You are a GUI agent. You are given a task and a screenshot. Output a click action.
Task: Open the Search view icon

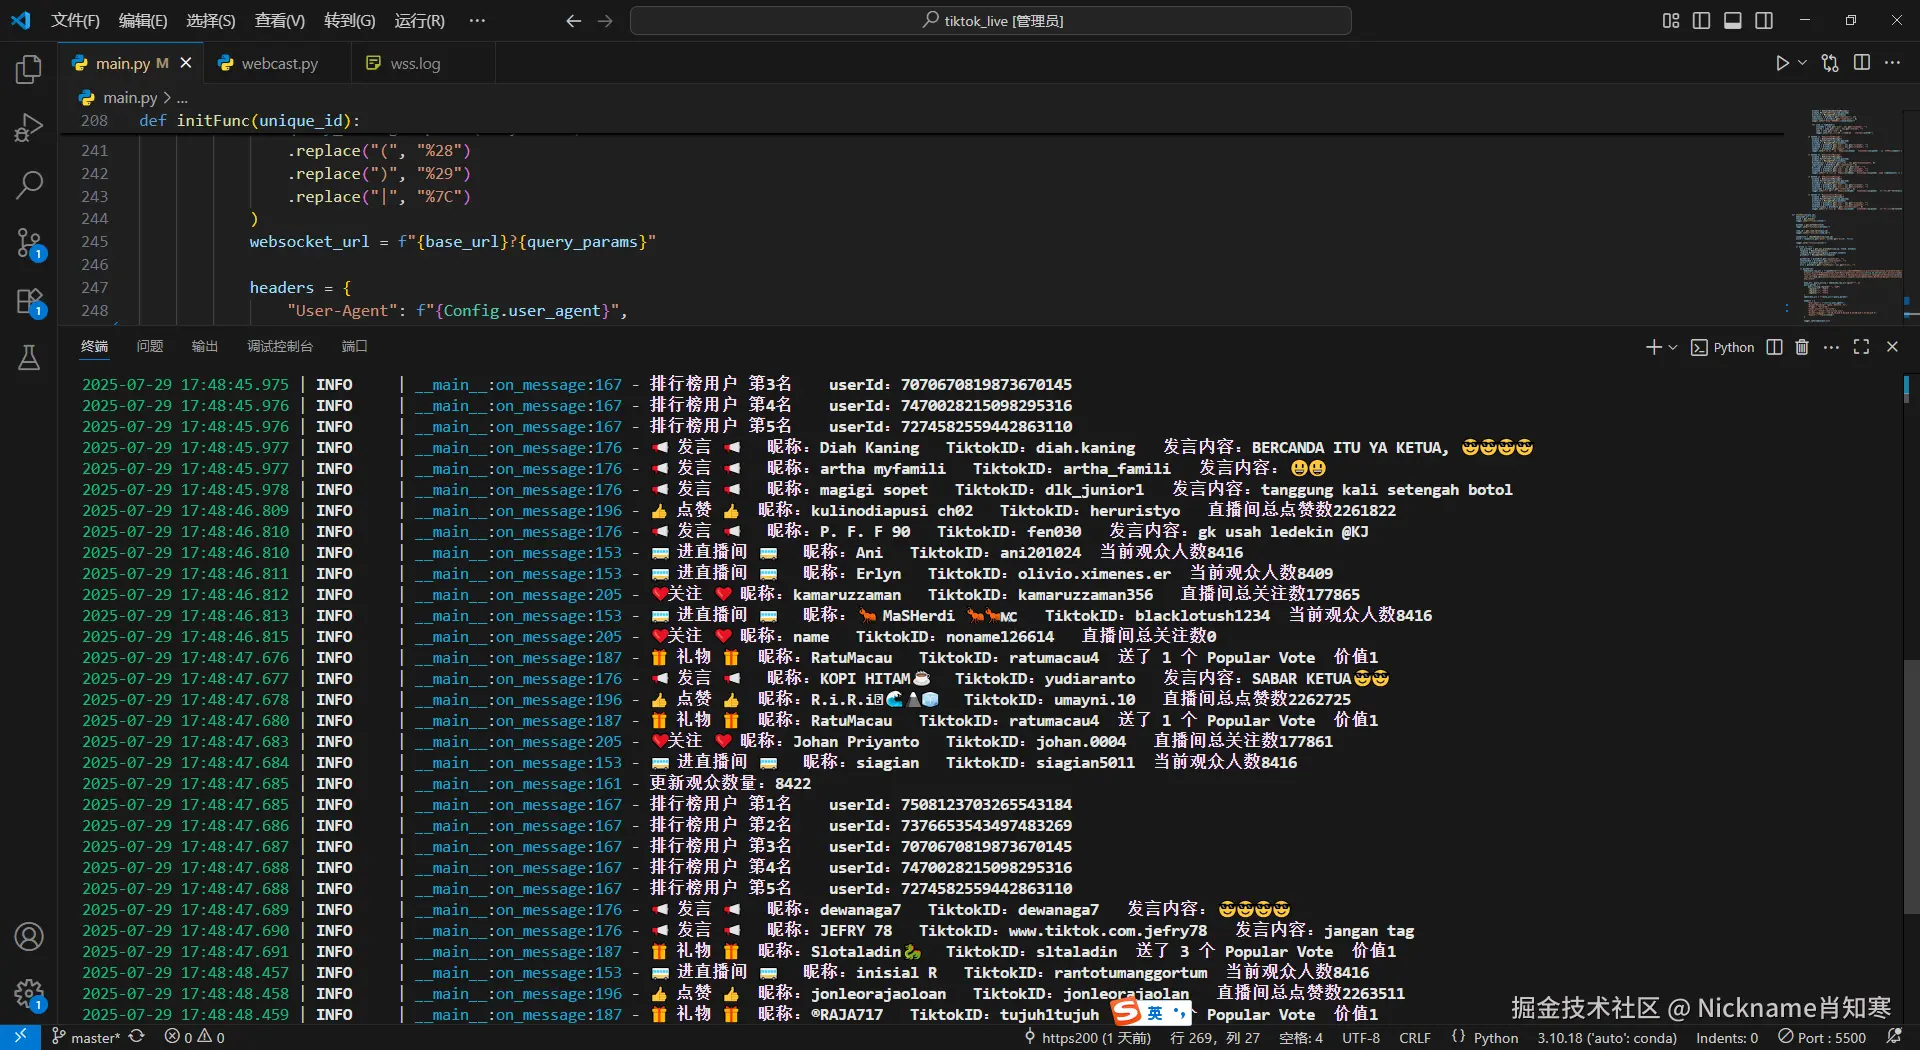(29, 184)
